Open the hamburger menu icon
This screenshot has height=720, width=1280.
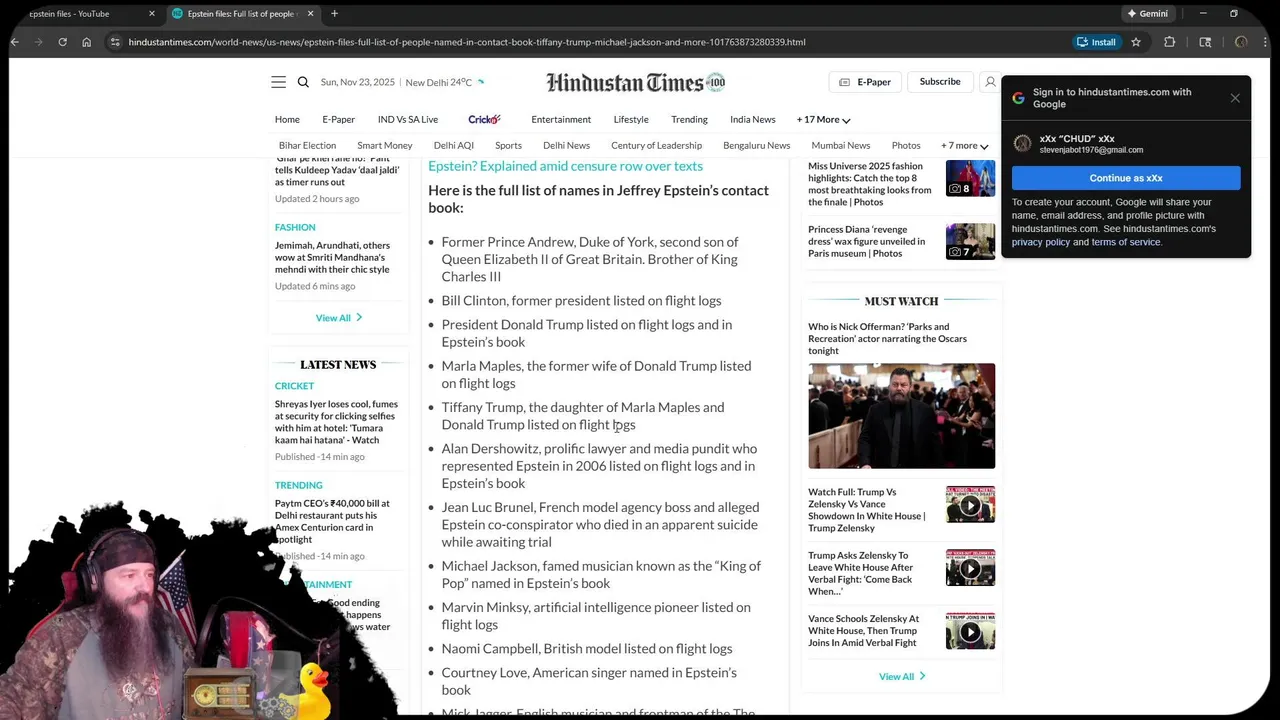click(x=278, y=82)
